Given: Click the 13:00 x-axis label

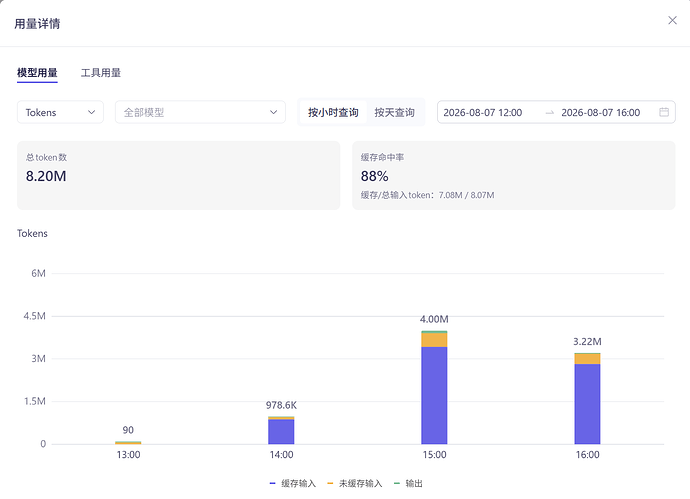Looking at the screenshot, I should (128, 455).
